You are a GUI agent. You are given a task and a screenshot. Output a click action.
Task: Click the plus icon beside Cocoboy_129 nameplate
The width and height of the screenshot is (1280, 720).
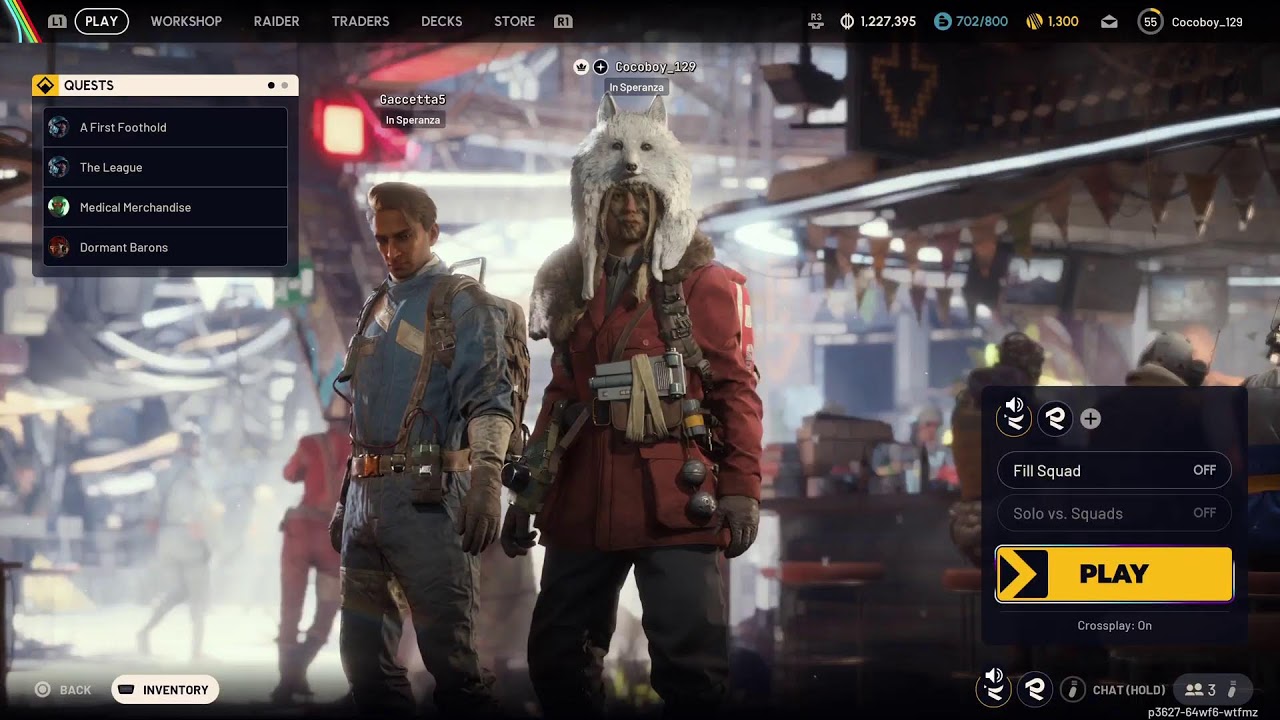[600, 67]
